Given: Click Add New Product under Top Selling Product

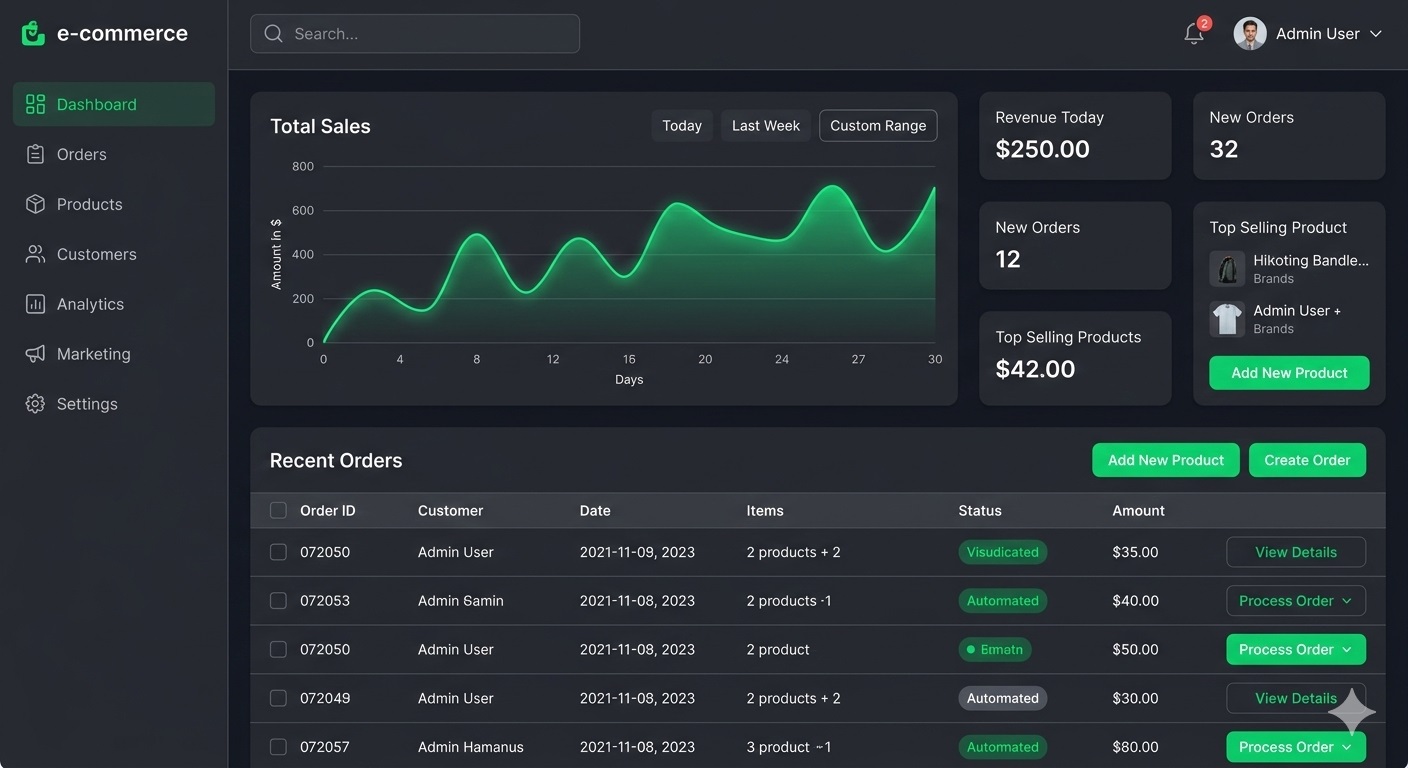Looking at the screenshot, I should pyautogui.click(x=1289, y=372).
